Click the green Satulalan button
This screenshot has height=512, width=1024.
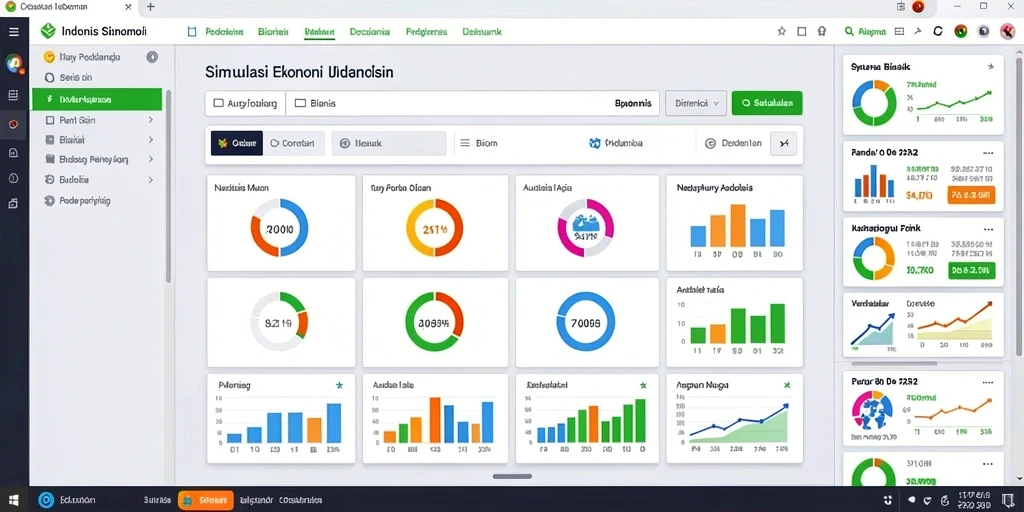coord(767,103)
